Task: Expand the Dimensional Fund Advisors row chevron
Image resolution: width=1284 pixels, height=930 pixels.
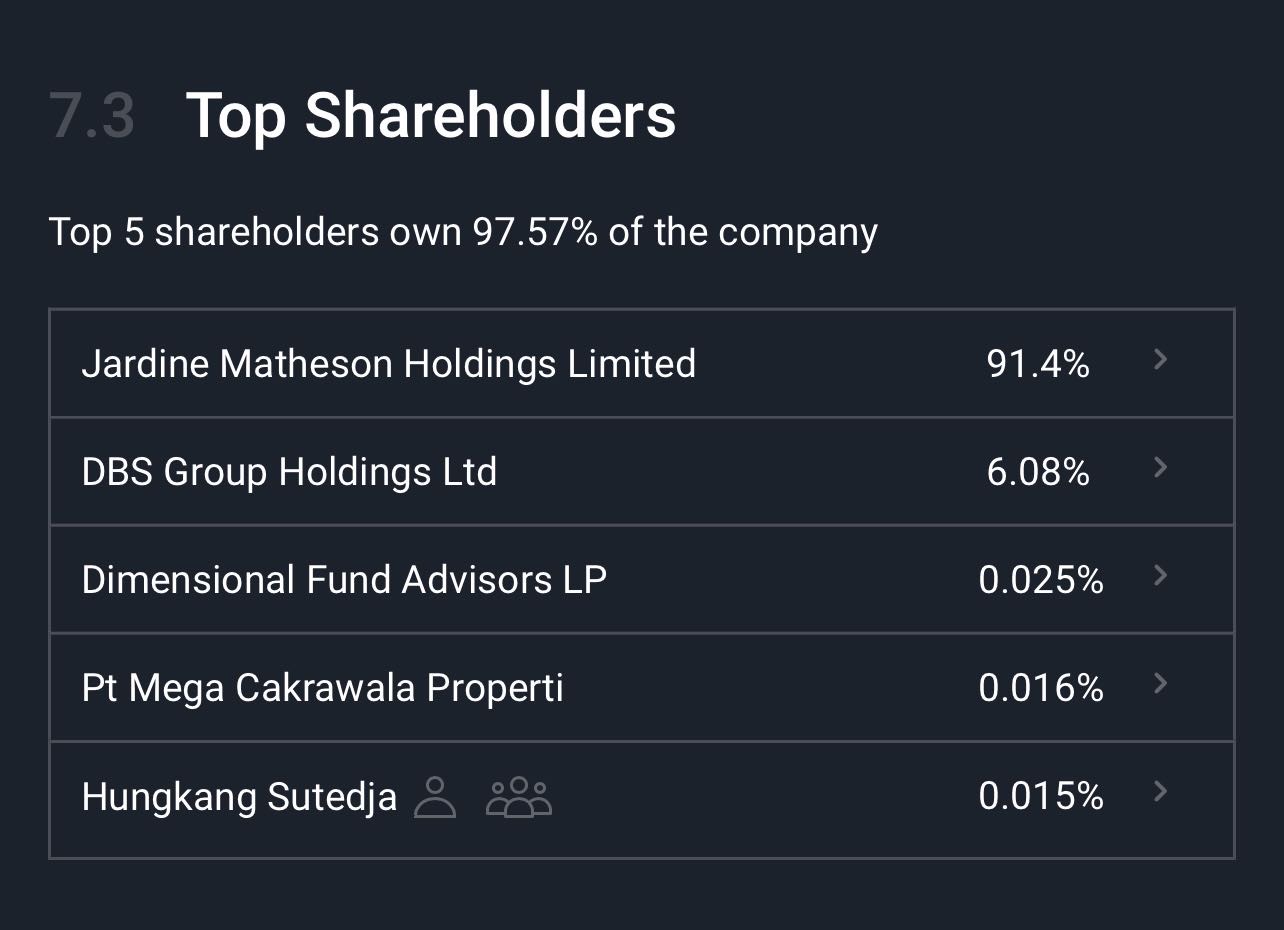Action: click(1160, 576)
